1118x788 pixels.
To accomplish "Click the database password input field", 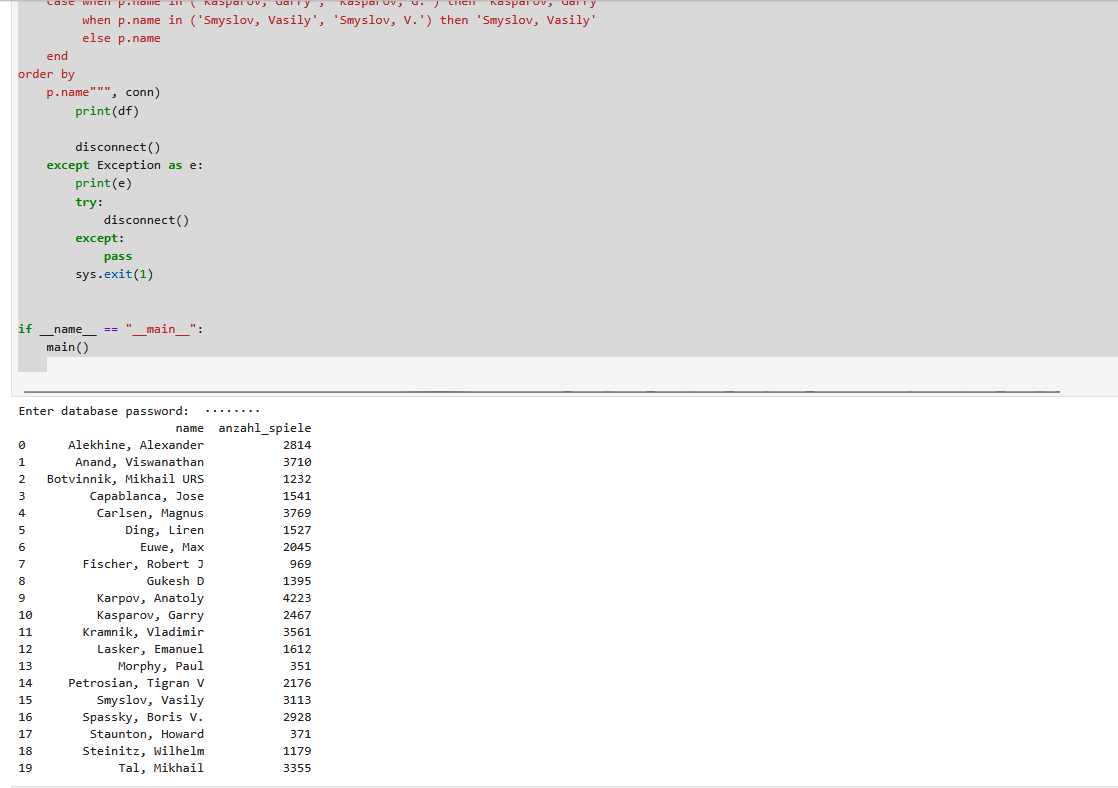I will 232,411.
